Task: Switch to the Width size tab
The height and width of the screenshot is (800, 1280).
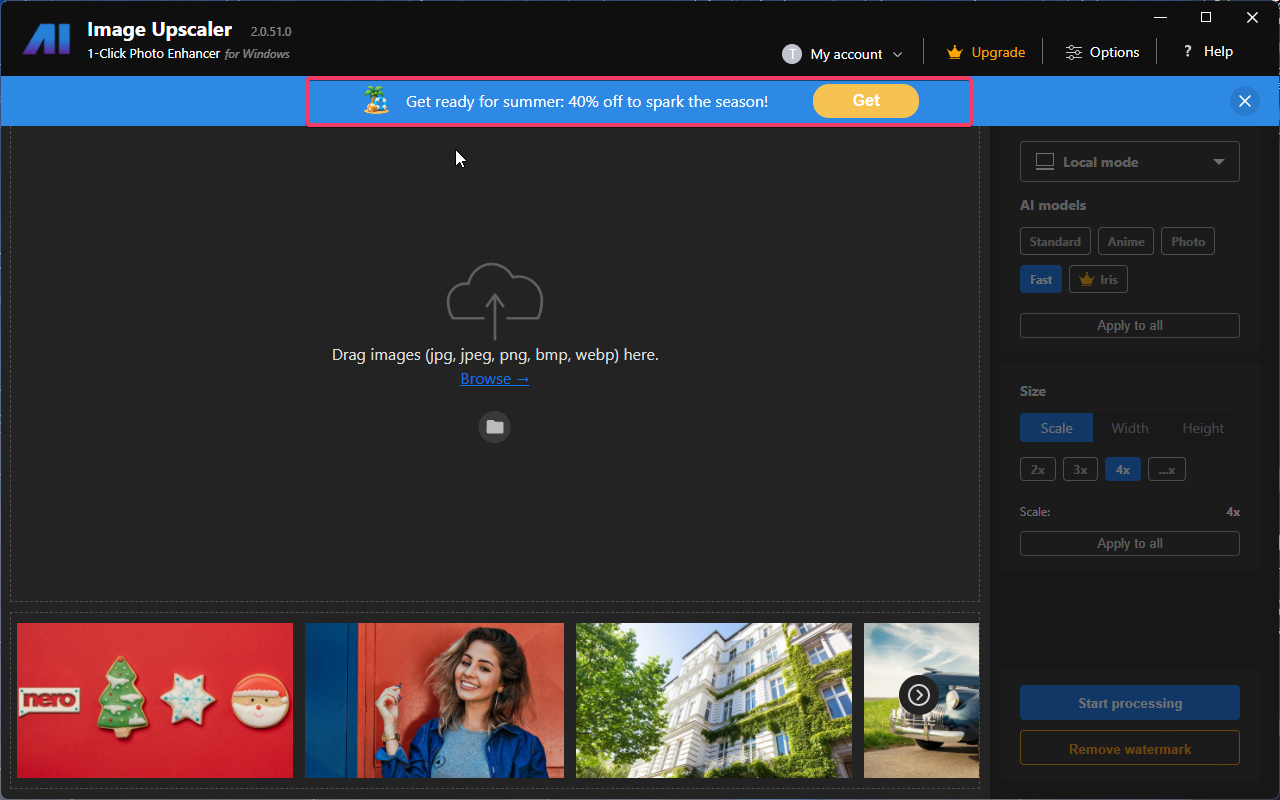Action: pos(1130,428)
